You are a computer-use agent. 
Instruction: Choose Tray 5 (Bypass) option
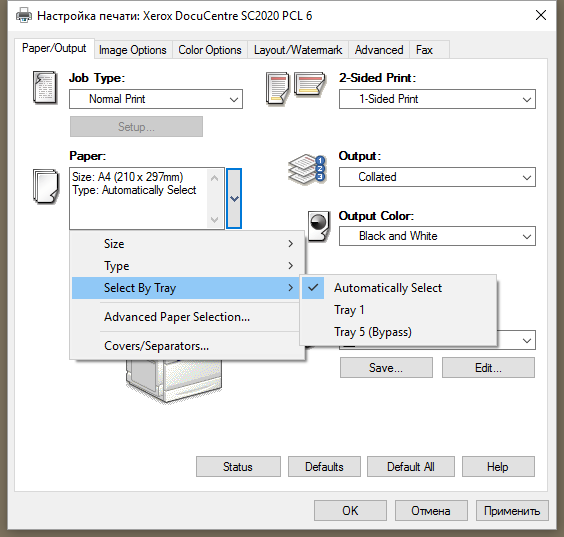[x=399, y=332]
